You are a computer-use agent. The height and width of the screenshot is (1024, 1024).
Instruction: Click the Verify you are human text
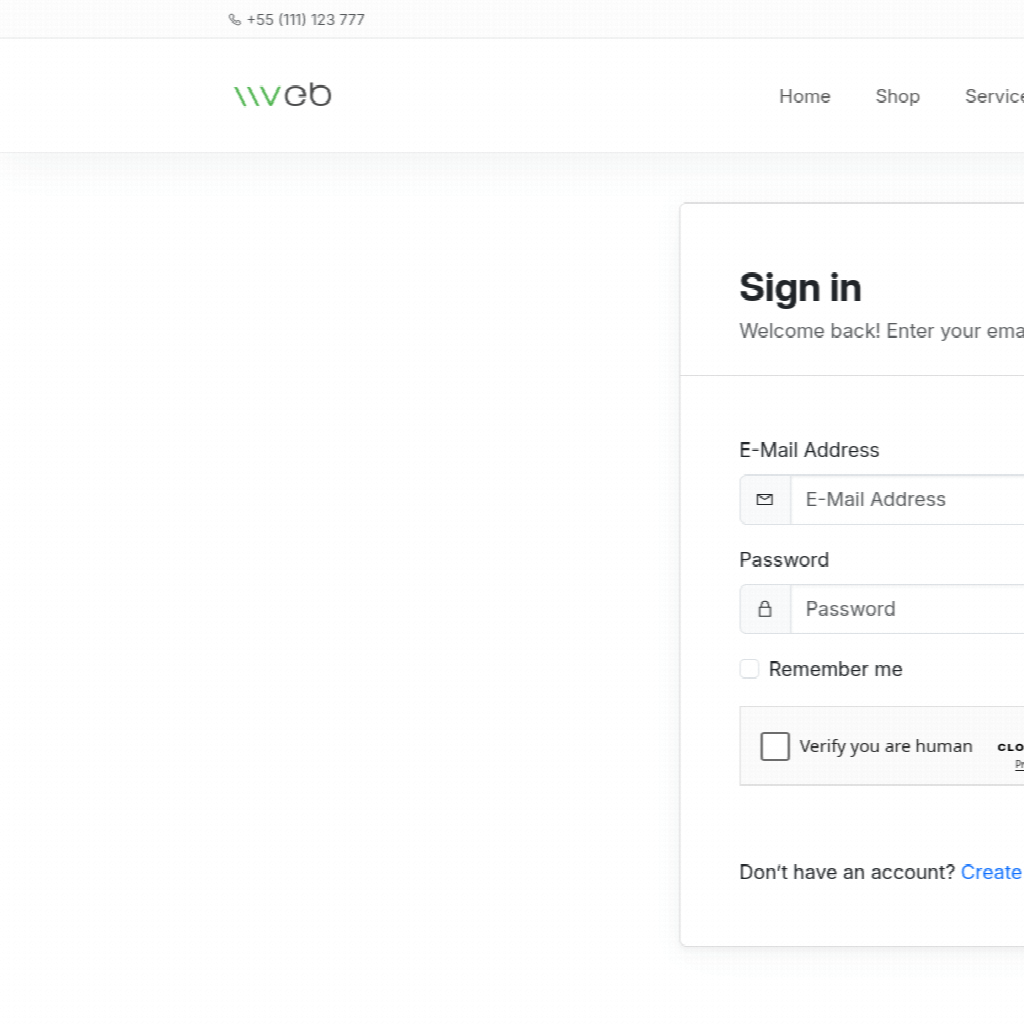point(886,746)
